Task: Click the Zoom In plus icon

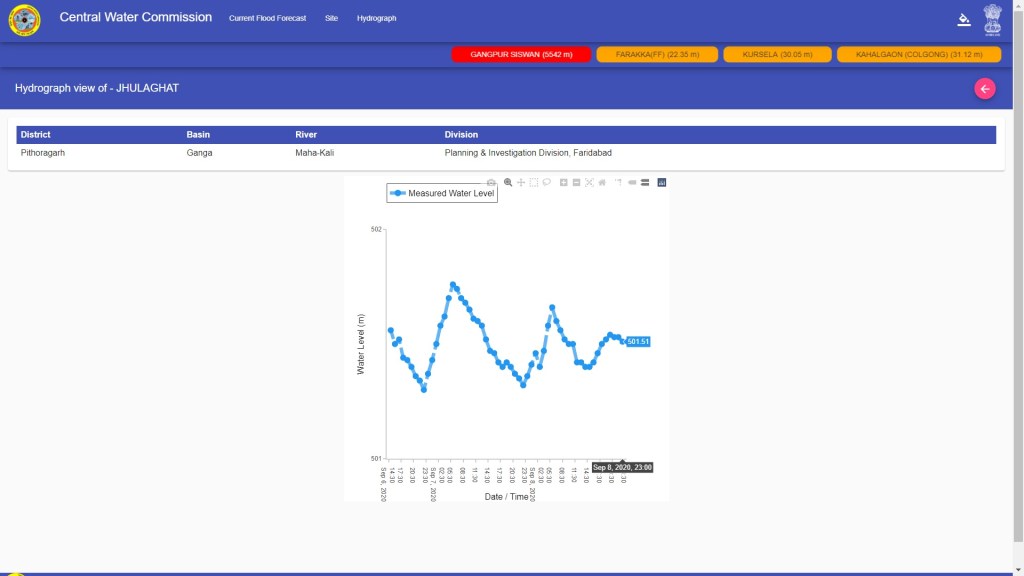Action: 564,182
